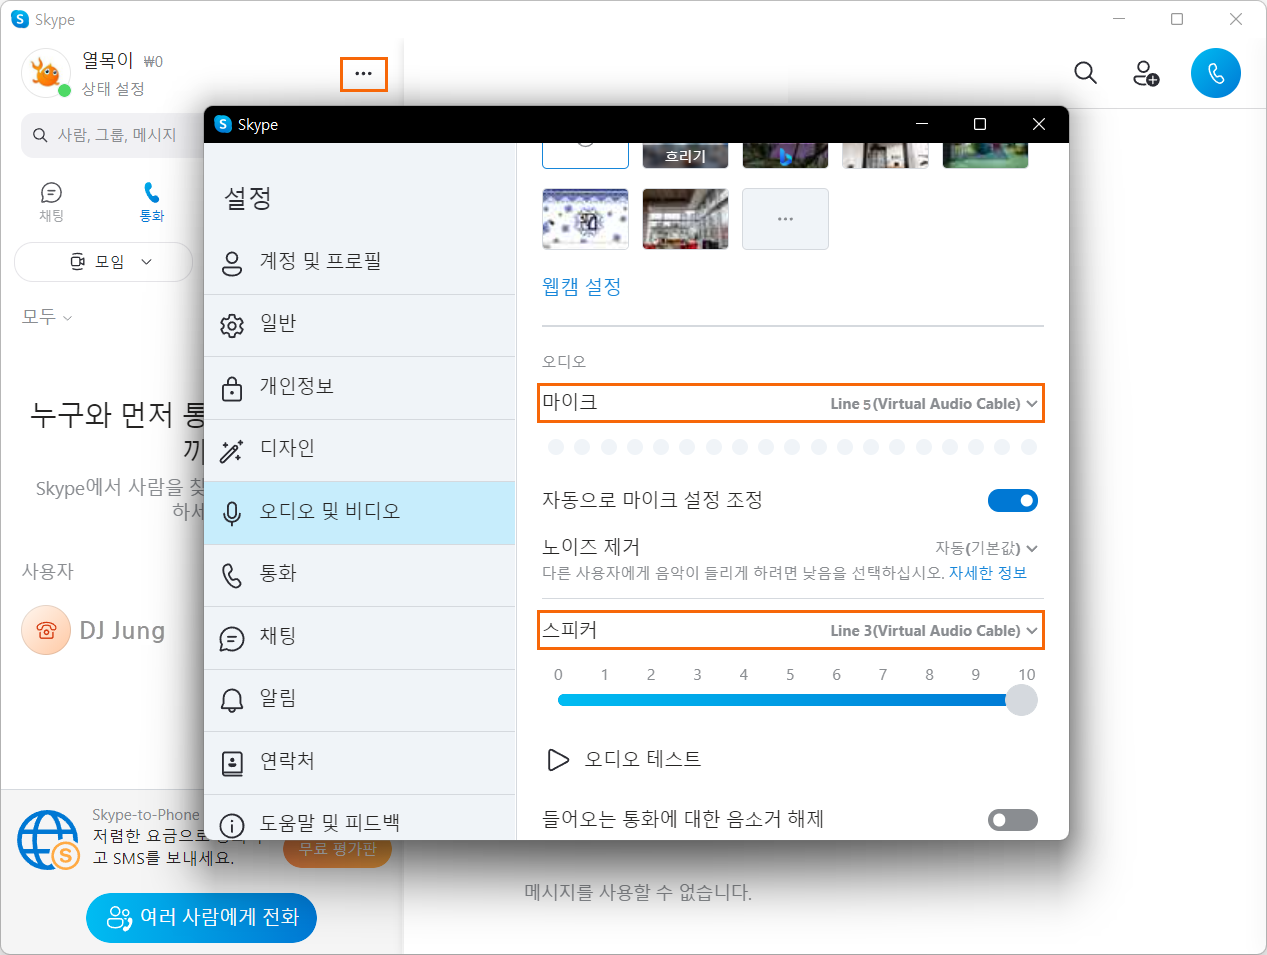This screenshot has width=1267, height=955.
Task: Switch to the 채팅 tab in main window
Action: [51, 202]
